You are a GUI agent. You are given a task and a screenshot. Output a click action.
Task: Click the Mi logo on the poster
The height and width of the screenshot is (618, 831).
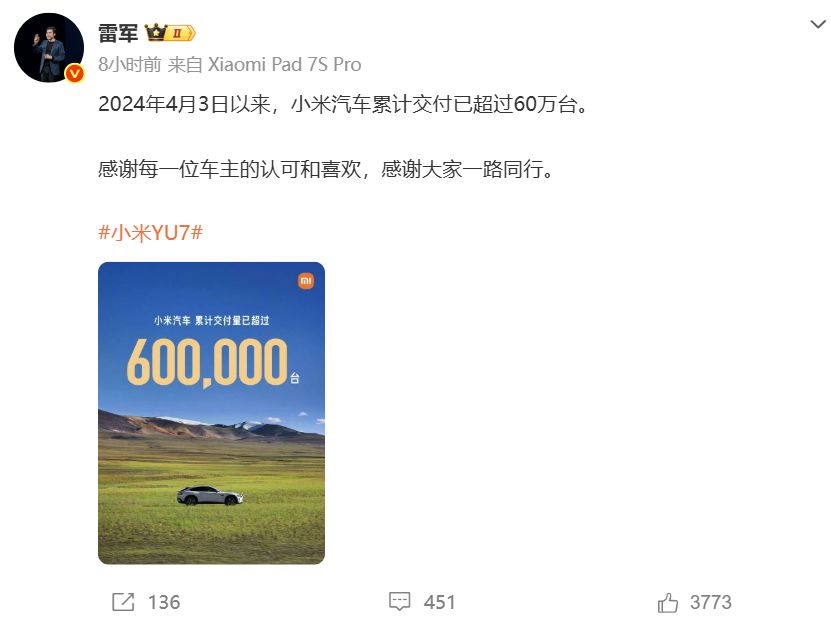click(x=306, y=280)
